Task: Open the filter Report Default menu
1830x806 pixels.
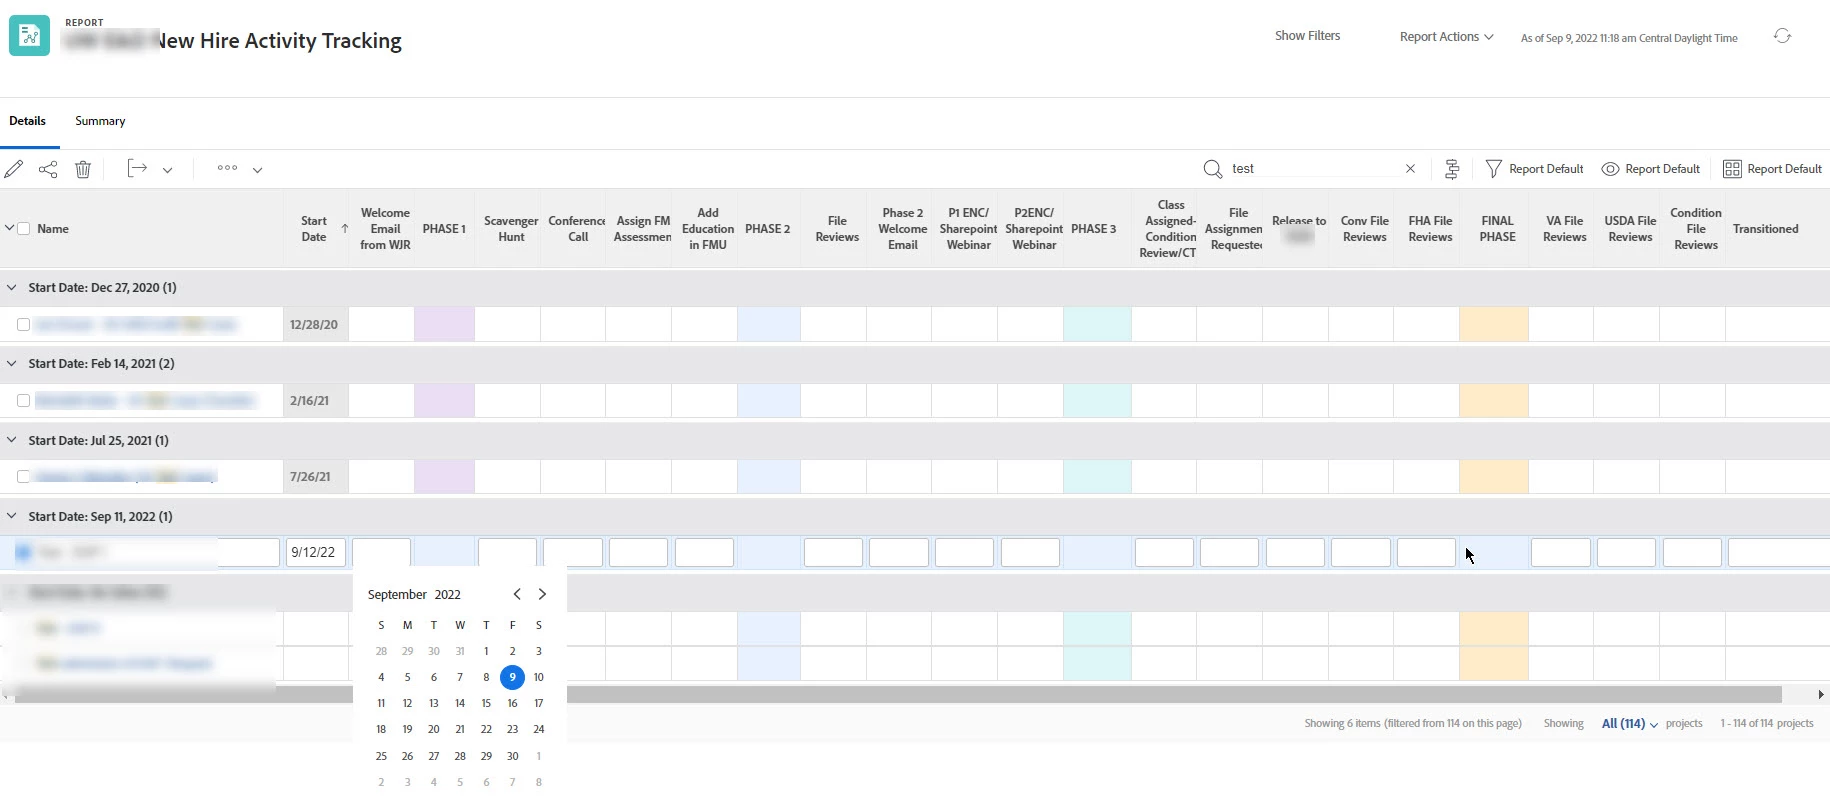Action: click(1535, 169)
